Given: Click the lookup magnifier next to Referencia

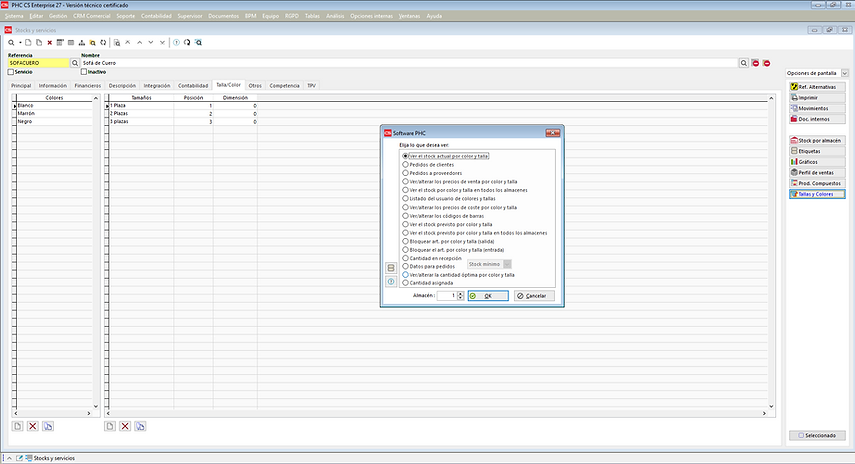Looking at the screenshot, I should point(75,63).
